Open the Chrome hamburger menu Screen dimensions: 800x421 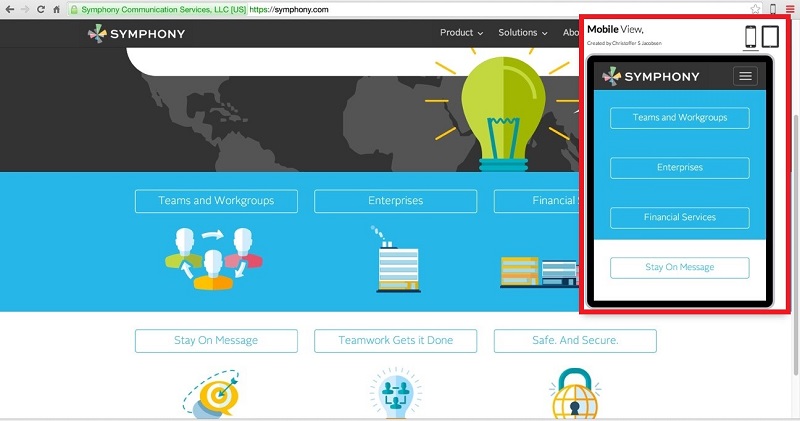pos(790,9)
